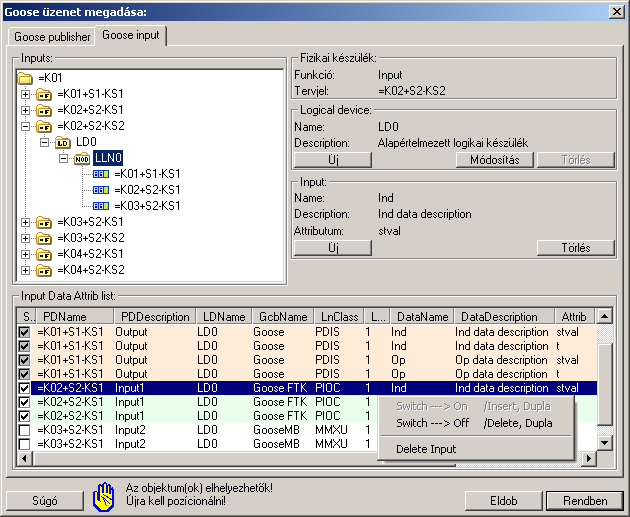
Task: Click the top-level =K03+S2-KS1 device folder icon
Action: 44,222
